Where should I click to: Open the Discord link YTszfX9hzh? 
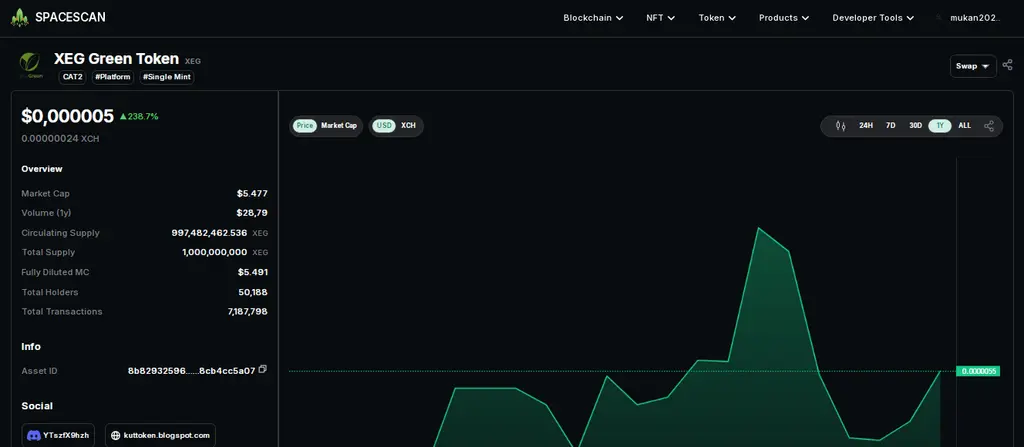58,435
